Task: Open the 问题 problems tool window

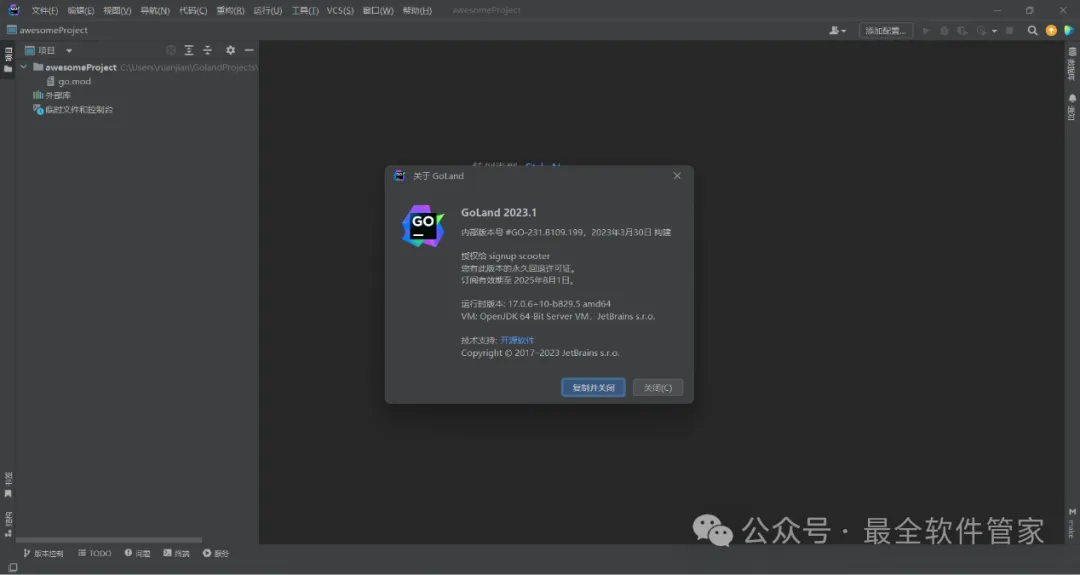Action: (137, 553)
